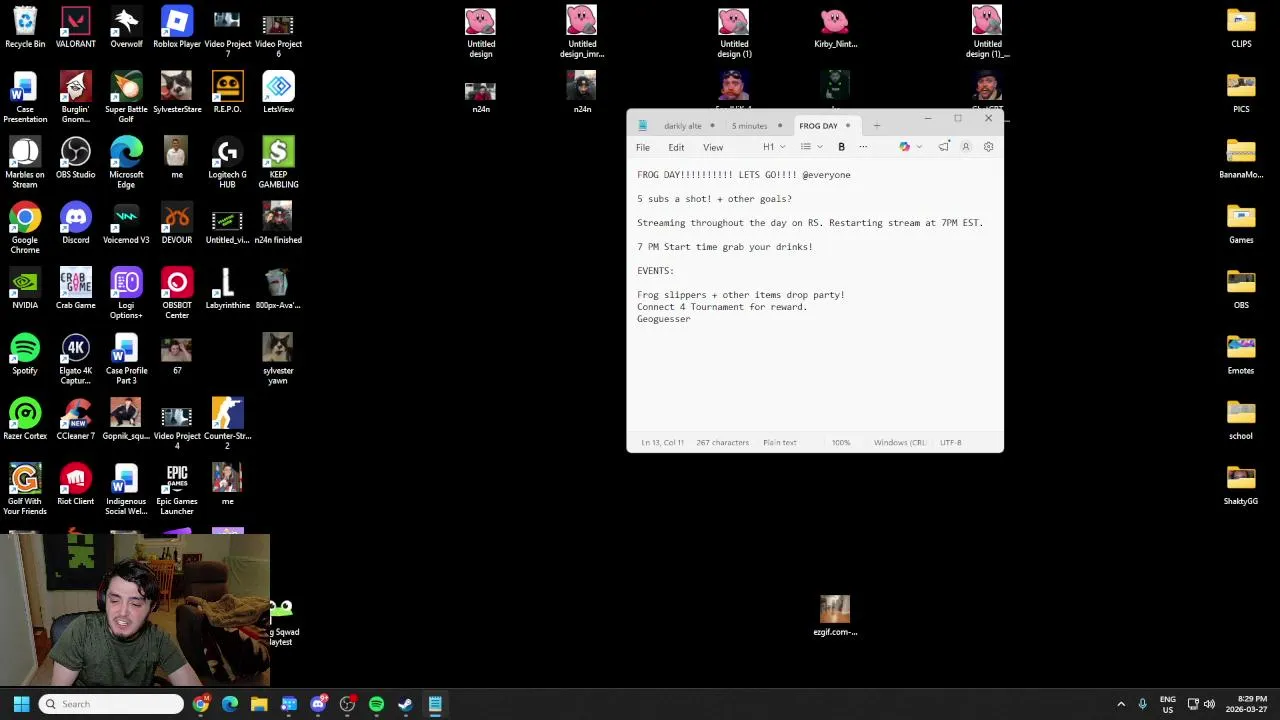Click the microphone icon in system tray
The width and height of the screenshot is (1280, 720).
1142,704
